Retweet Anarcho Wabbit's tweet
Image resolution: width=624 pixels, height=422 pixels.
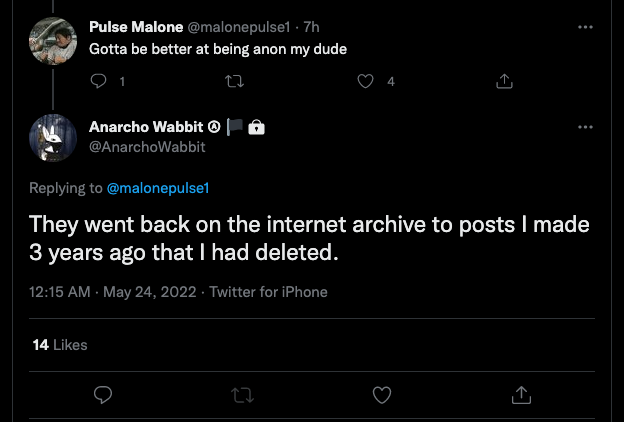tap(241, 395)
